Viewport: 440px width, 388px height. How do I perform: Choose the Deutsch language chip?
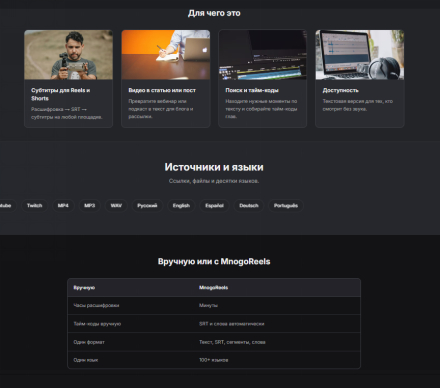249,205
